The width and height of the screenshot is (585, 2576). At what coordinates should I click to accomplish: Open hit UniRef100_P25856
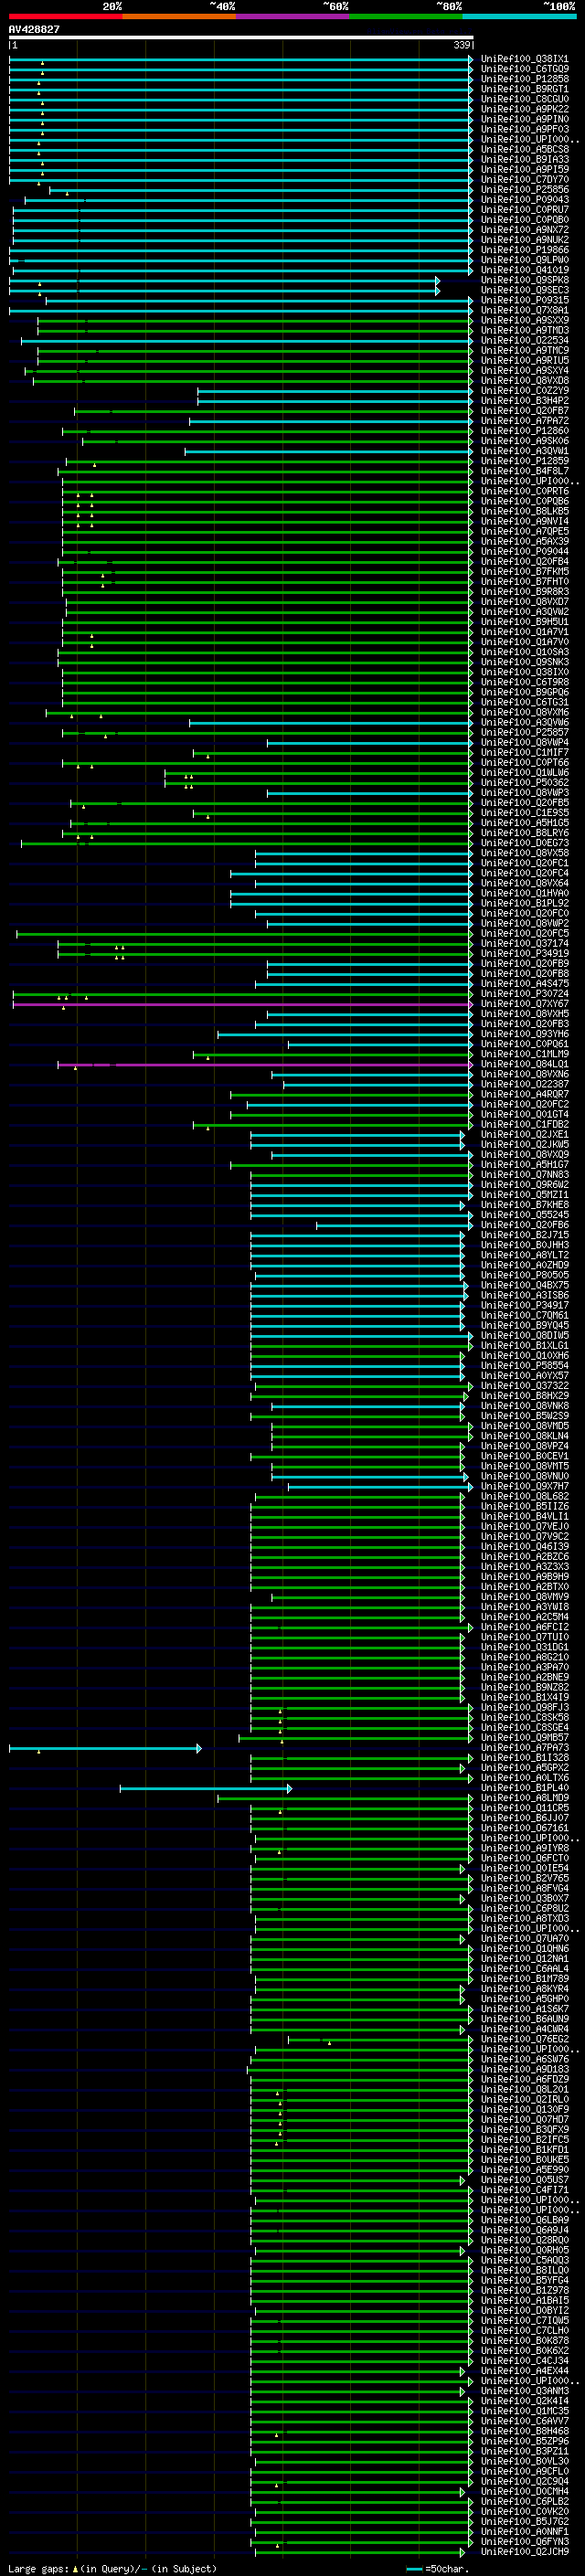point(525,190)
